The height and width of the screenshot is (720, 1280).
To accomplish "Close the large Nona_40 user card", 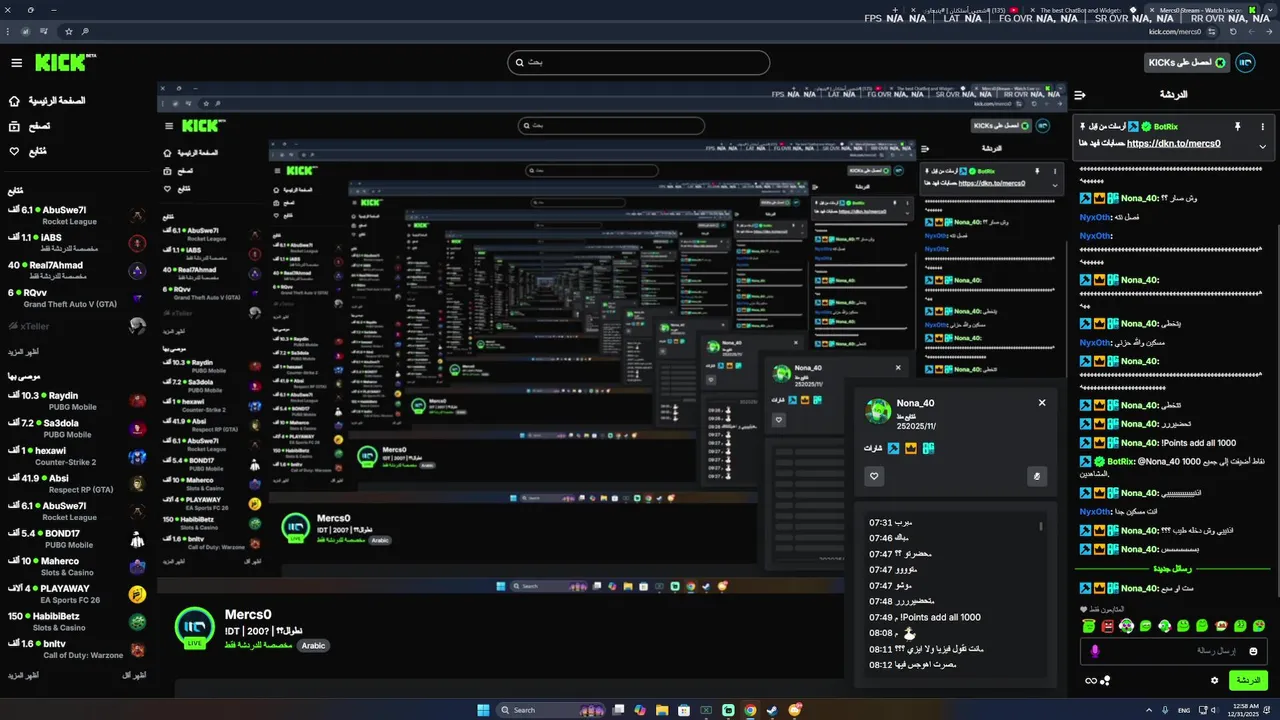I will coord(1042,402).
